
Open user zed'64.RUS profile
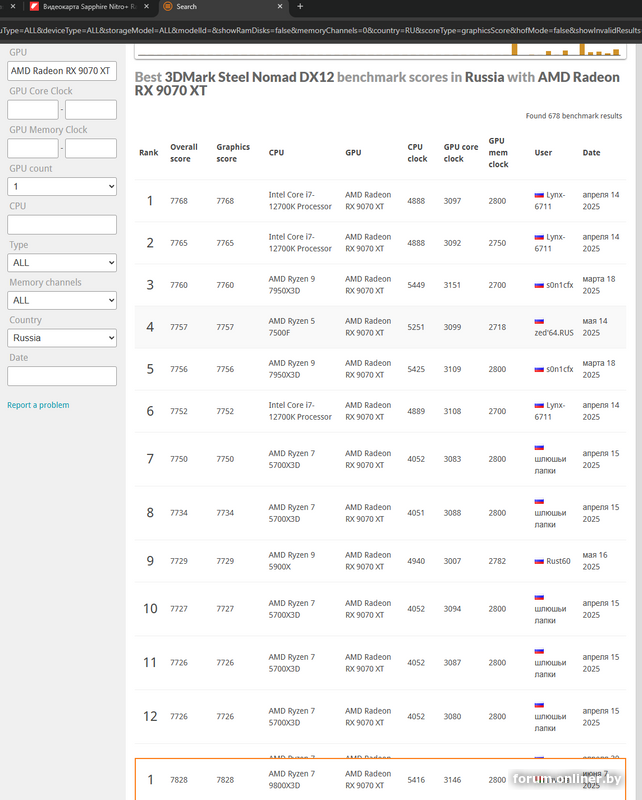pyautogui.click(x=554, y=333)
